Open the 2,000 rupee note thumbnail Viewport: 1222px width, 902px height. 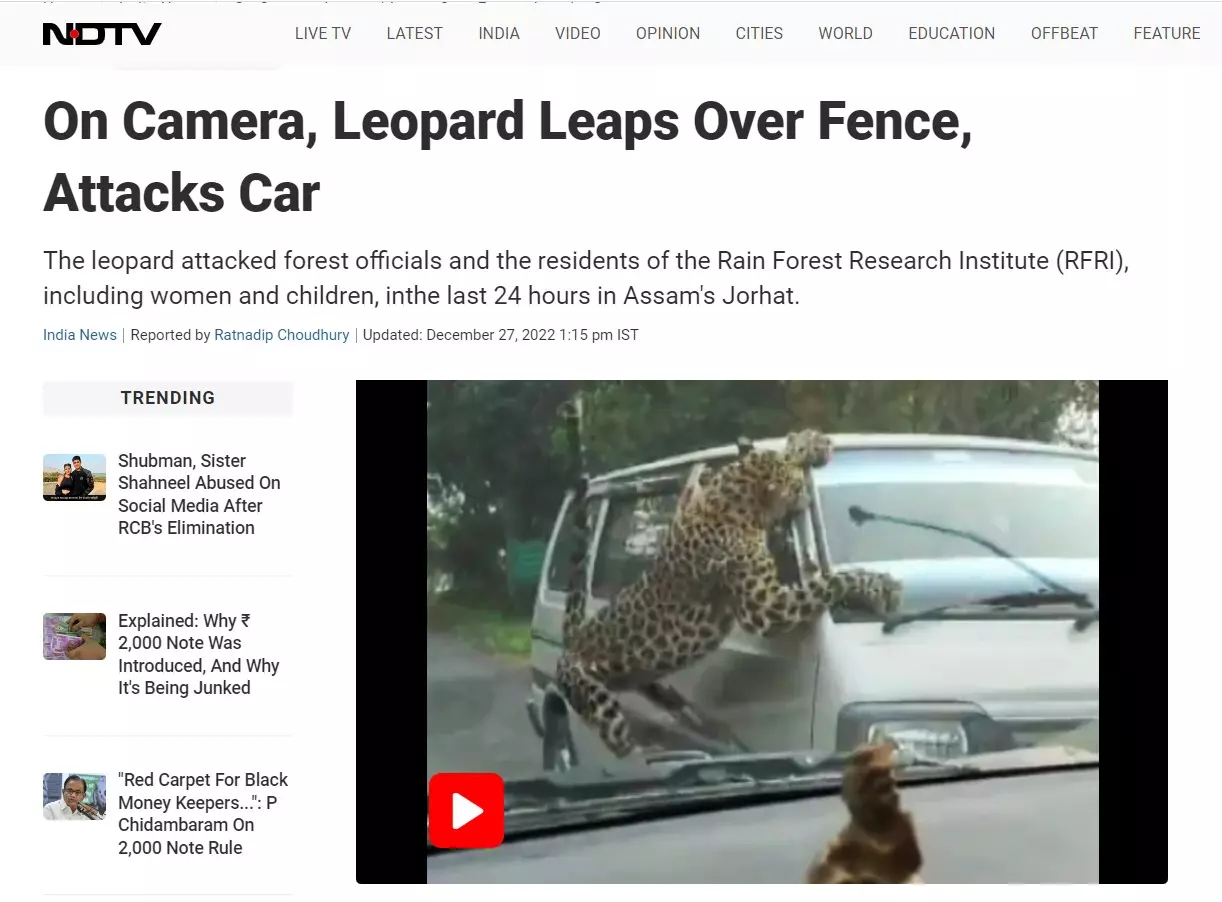[x=74, y=636]
